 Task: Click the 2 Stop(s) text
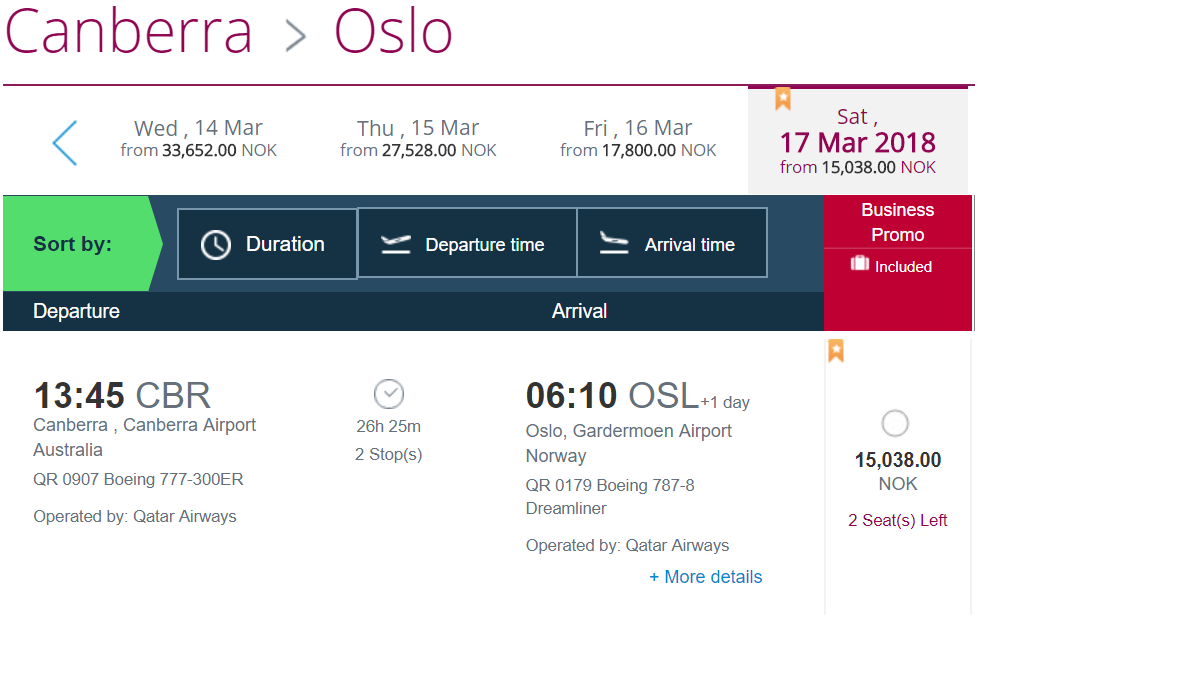[389, 454]
